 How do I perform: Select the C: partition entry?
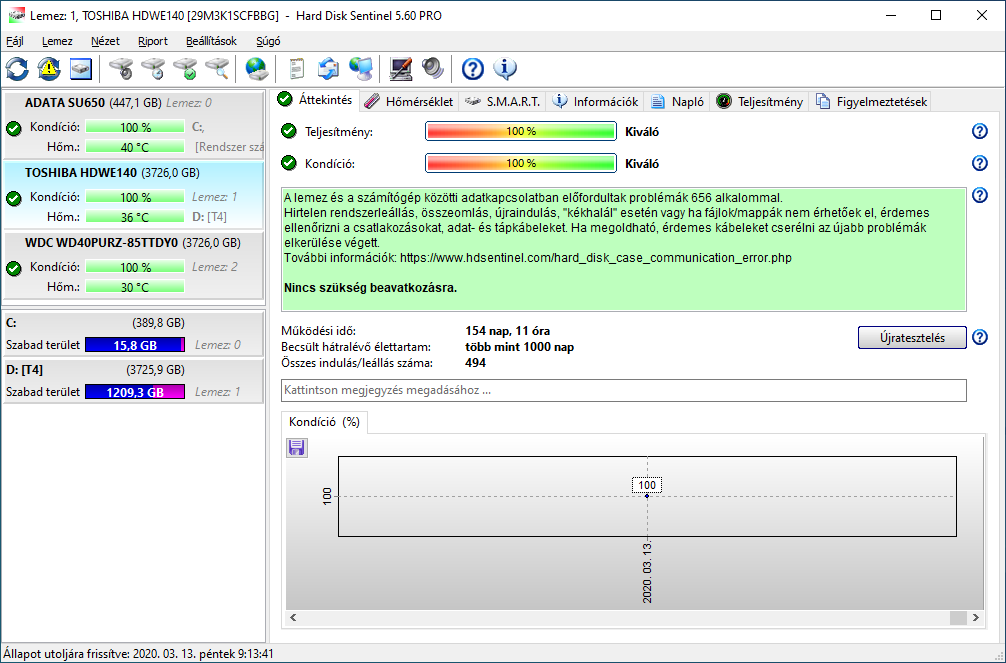[133, 334]
